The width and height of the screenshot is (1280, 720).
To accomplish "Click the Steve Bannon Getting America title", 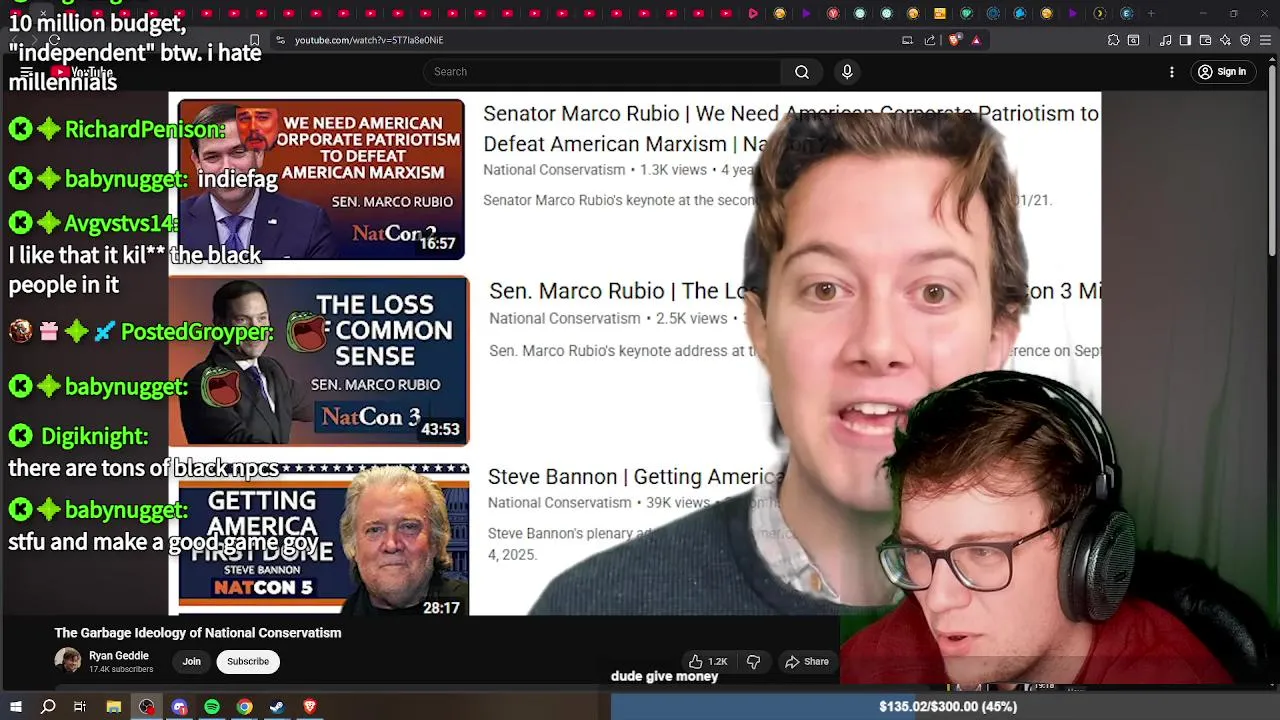I will [x=636, y=477].
